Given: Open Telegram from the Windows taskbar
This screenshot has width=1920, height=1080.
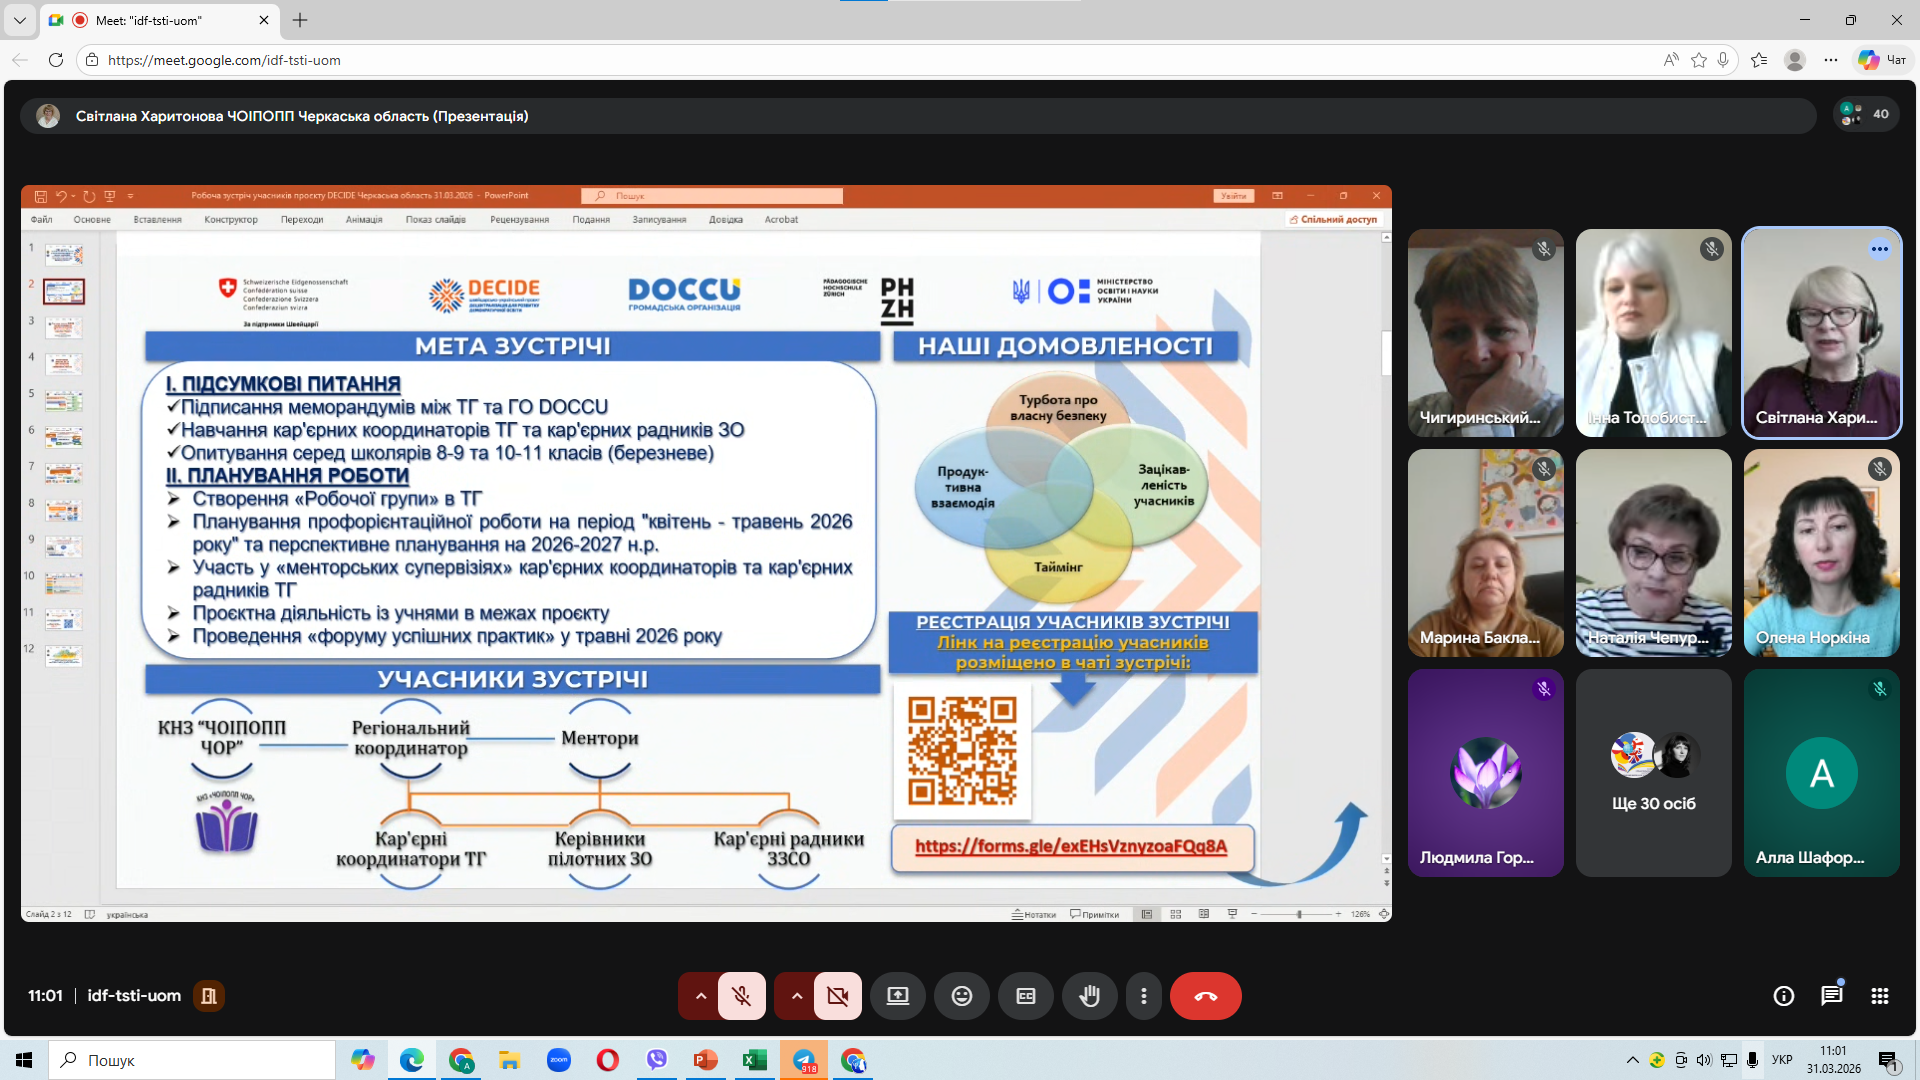Looking at the screenshot, I should (x=804, y=1060).
